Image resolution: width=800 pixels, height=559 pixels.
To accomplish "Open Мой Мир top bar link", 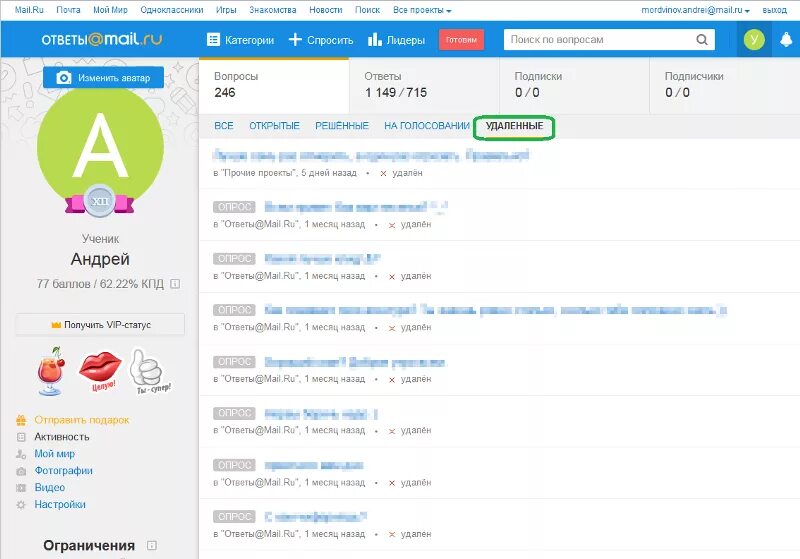I will [x=110, y=10].
